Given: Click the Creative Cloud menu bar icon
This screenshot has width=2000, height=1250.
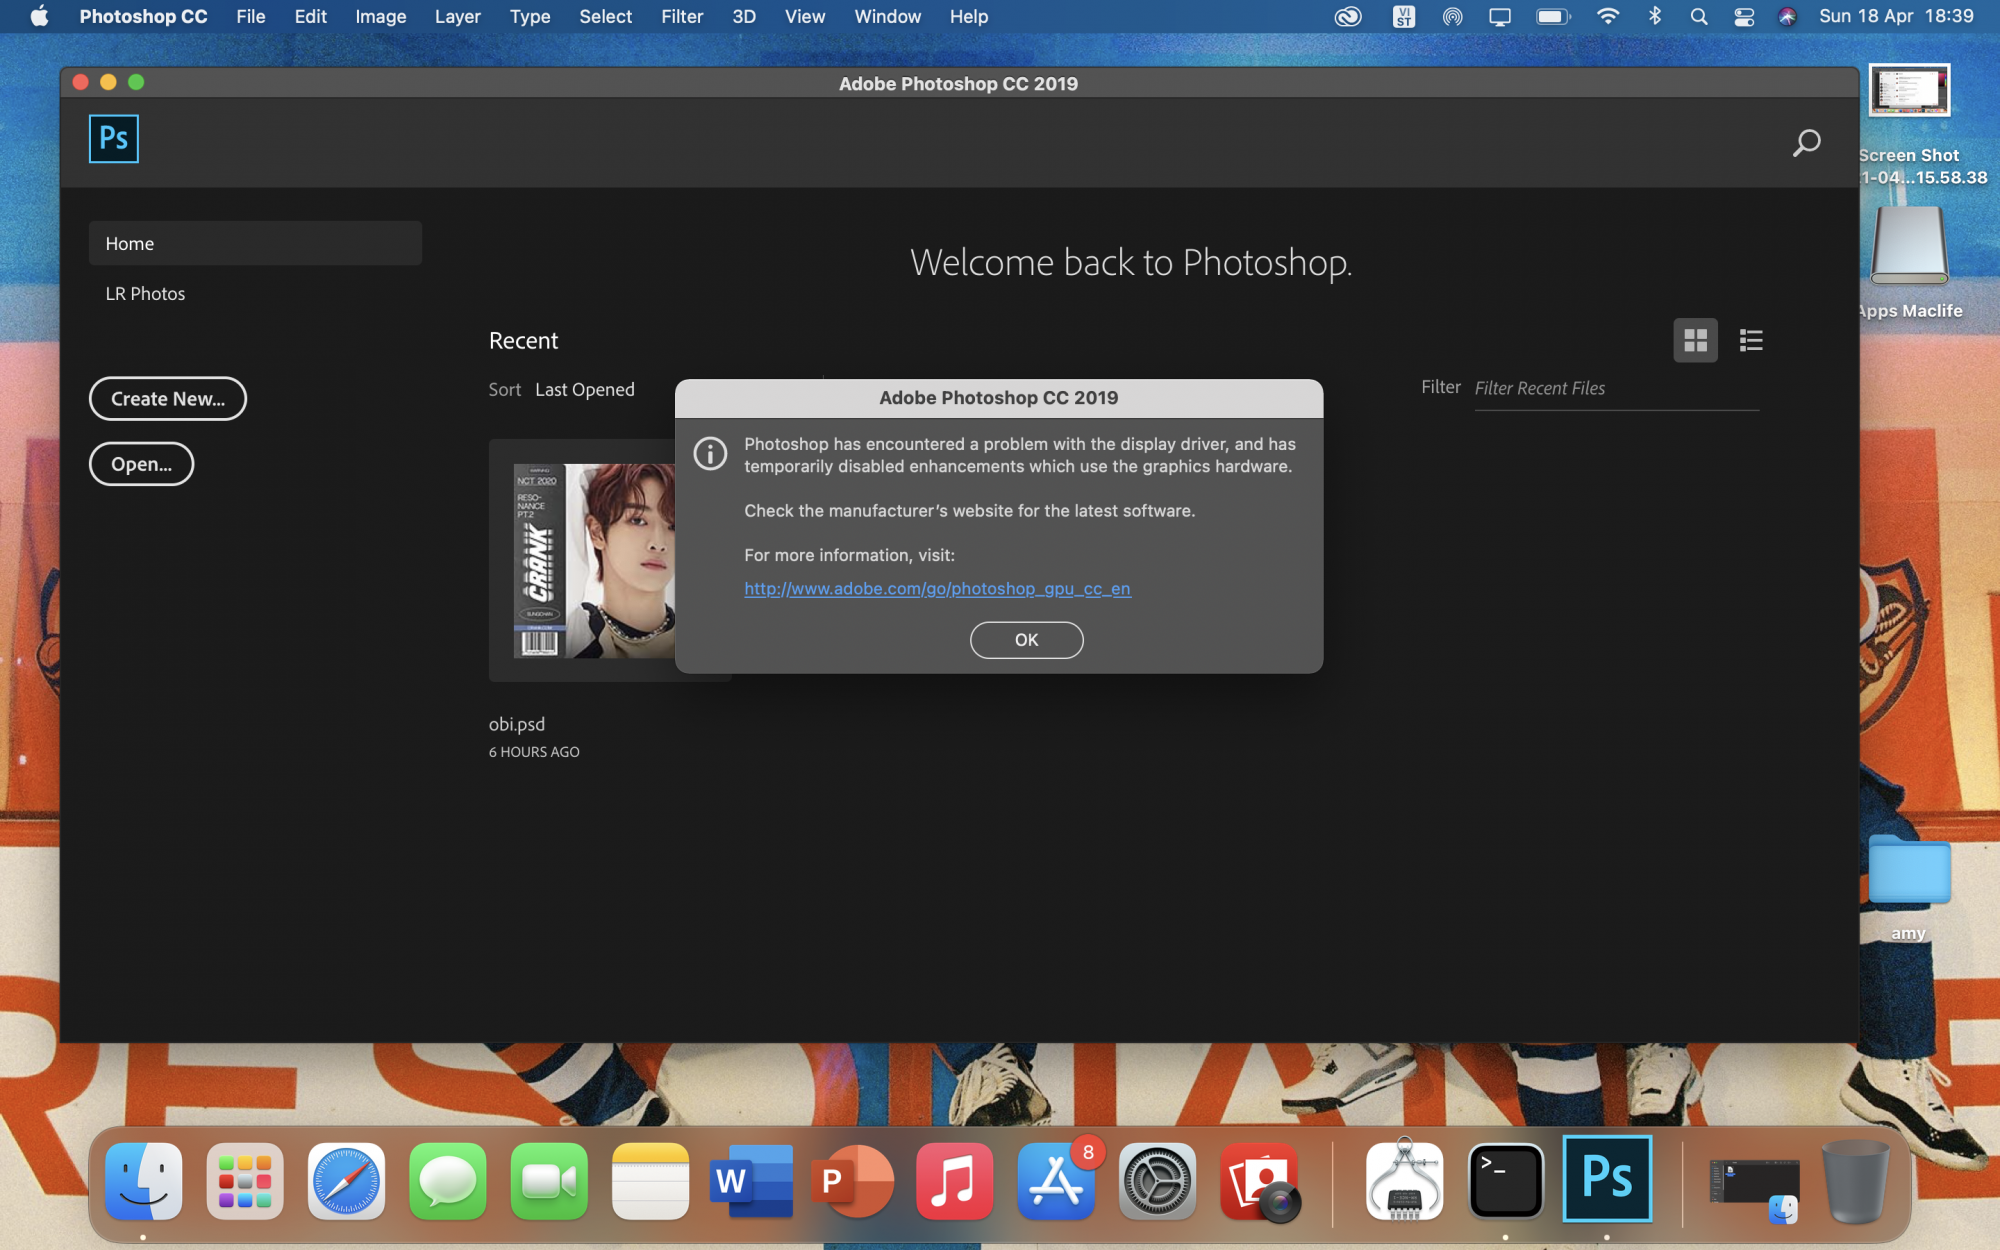Looking at the screenshot, I should tap(1348, 17).
